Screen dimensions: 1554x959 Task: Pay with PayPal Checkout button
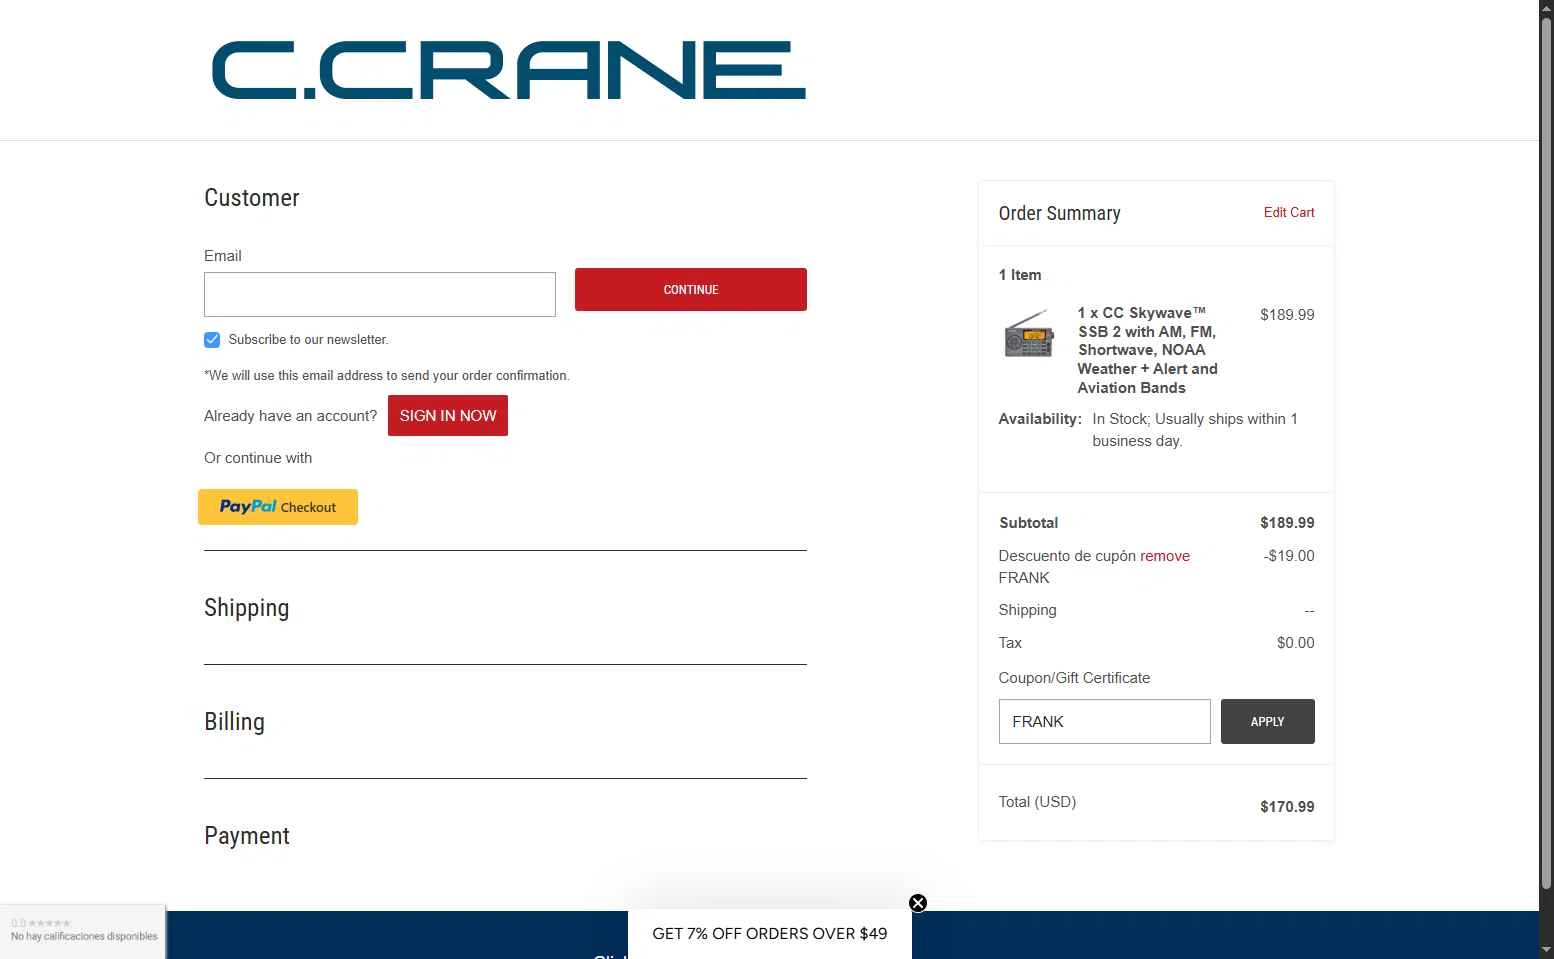tap(278, 507)
